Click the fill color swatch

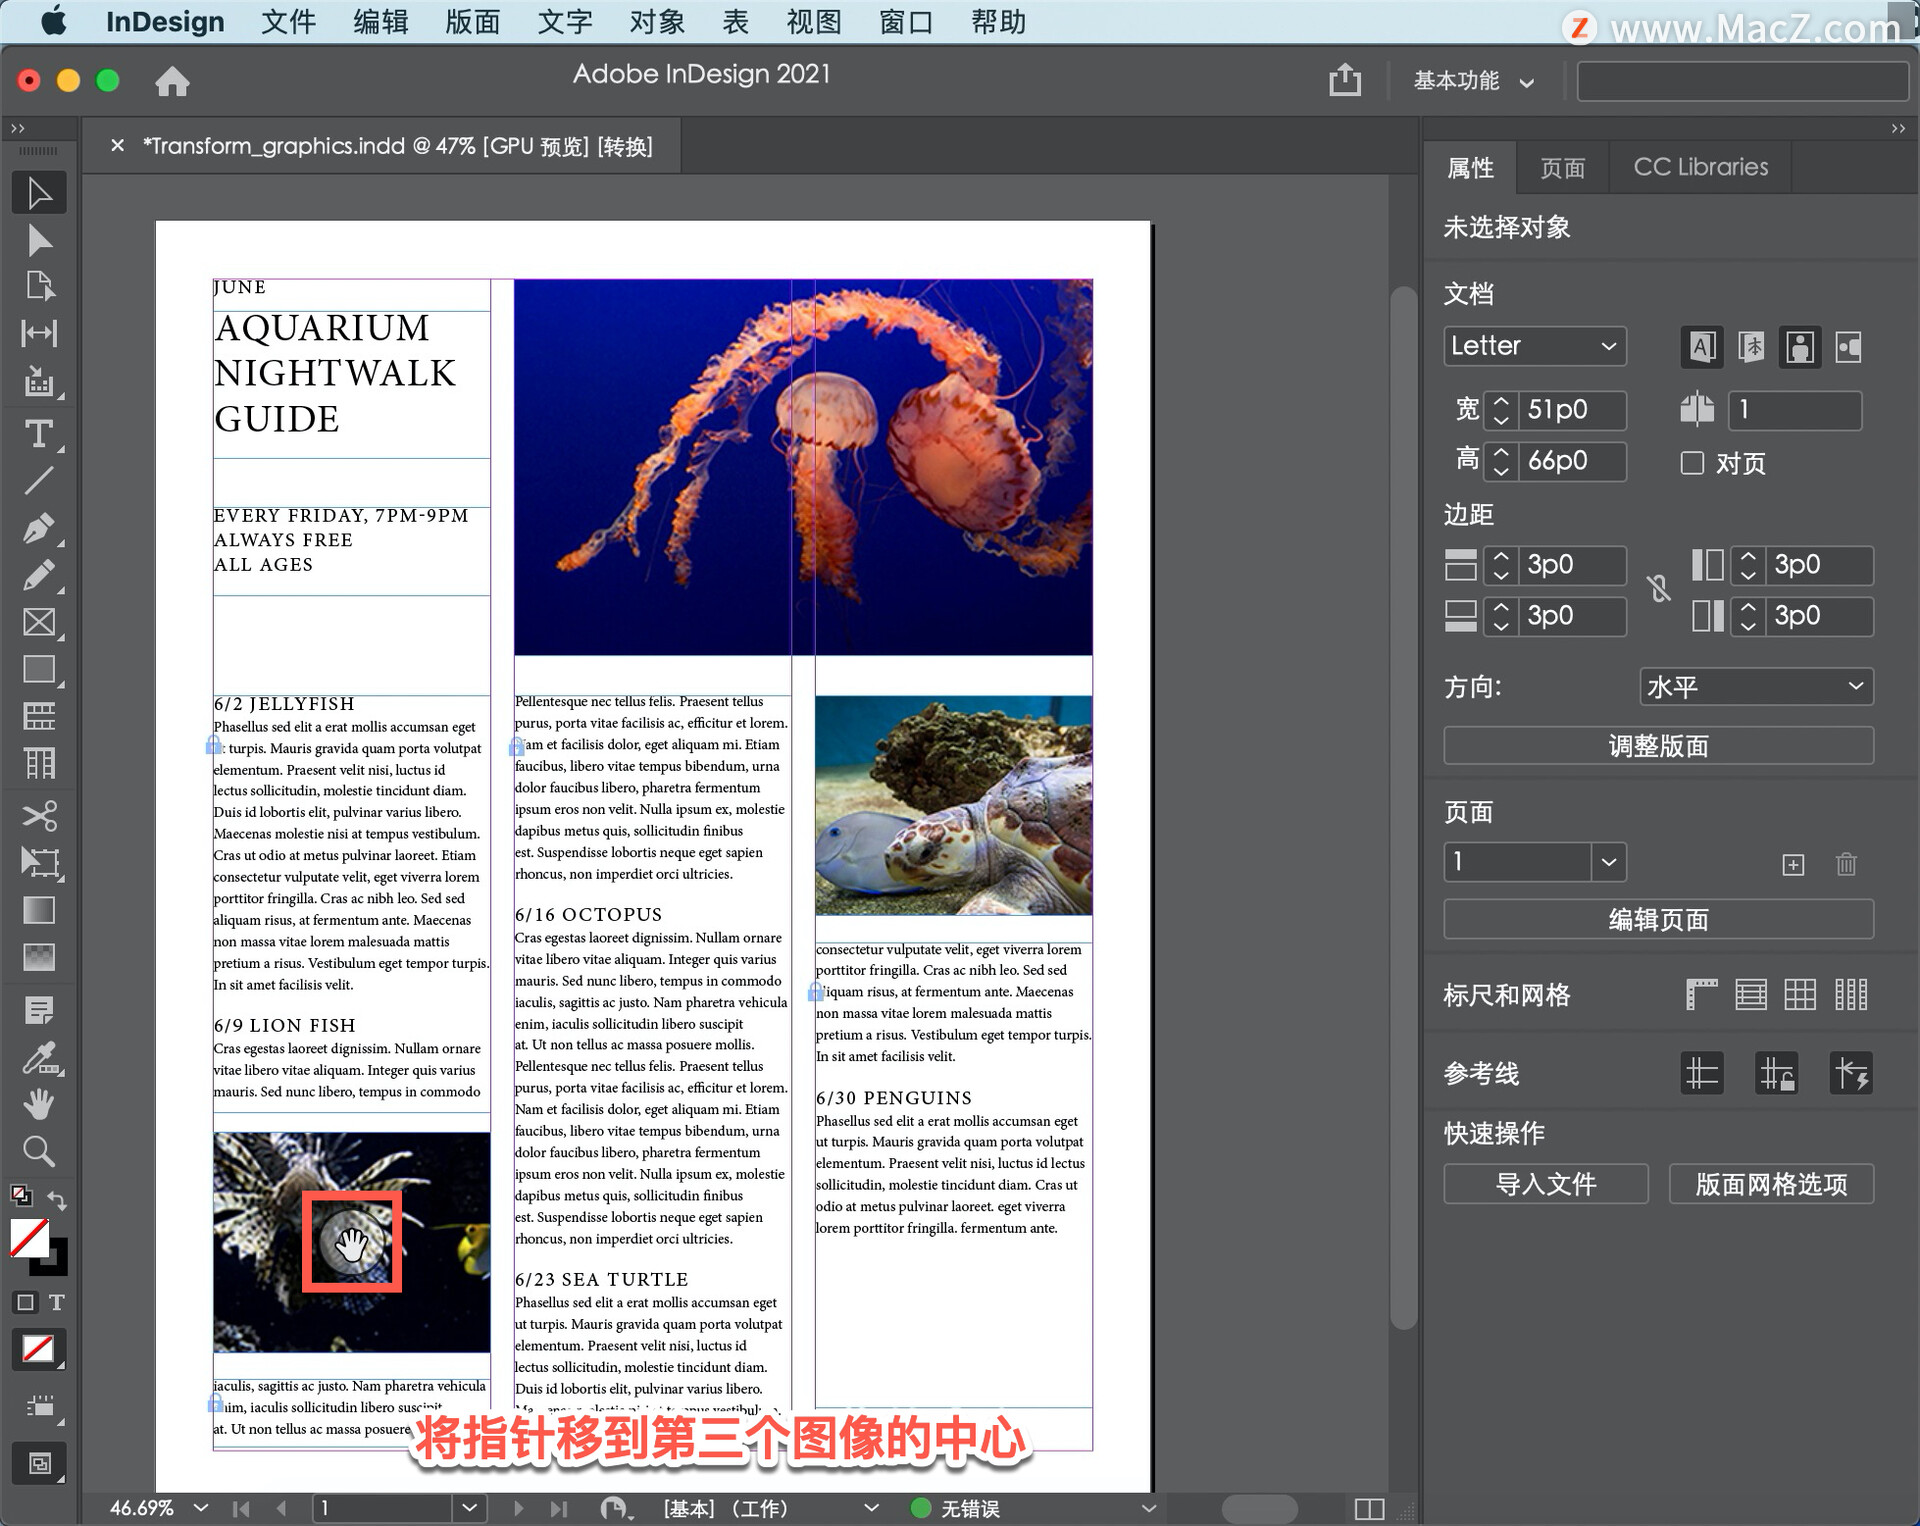29,1238
